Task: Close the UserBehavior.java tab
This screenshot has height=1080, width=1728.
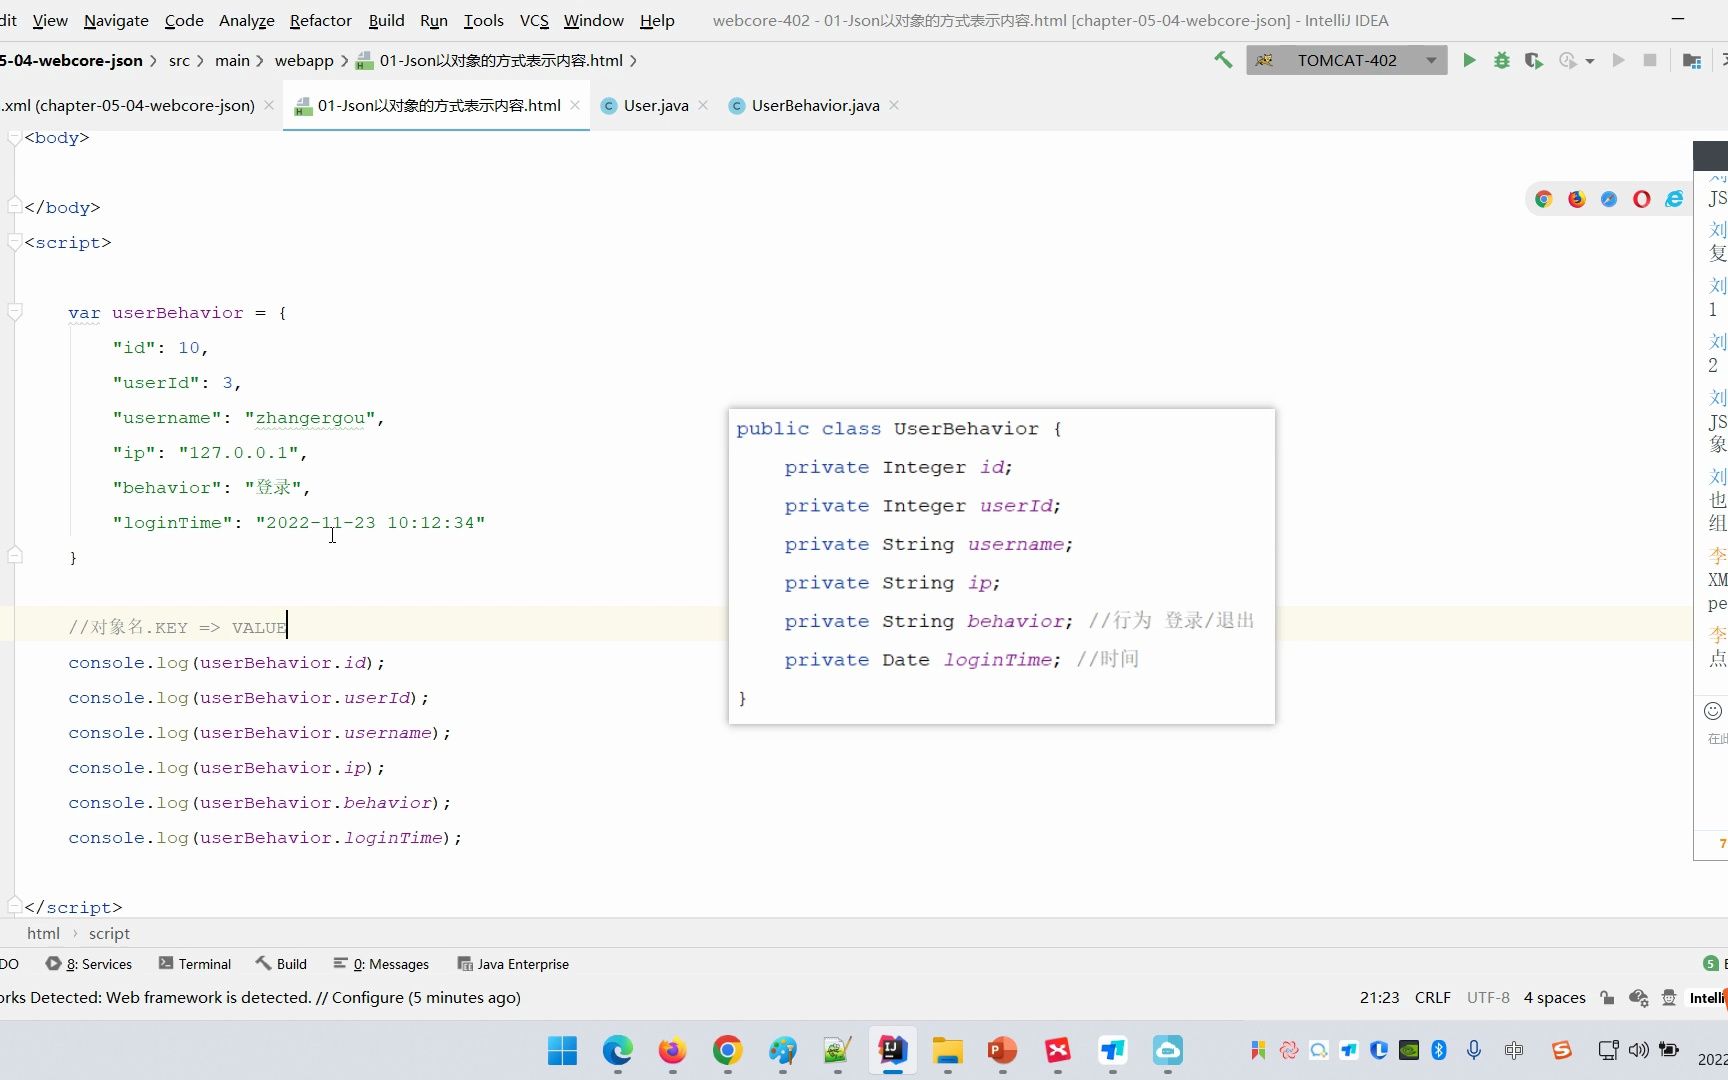Action: click(x=894, y=105)
